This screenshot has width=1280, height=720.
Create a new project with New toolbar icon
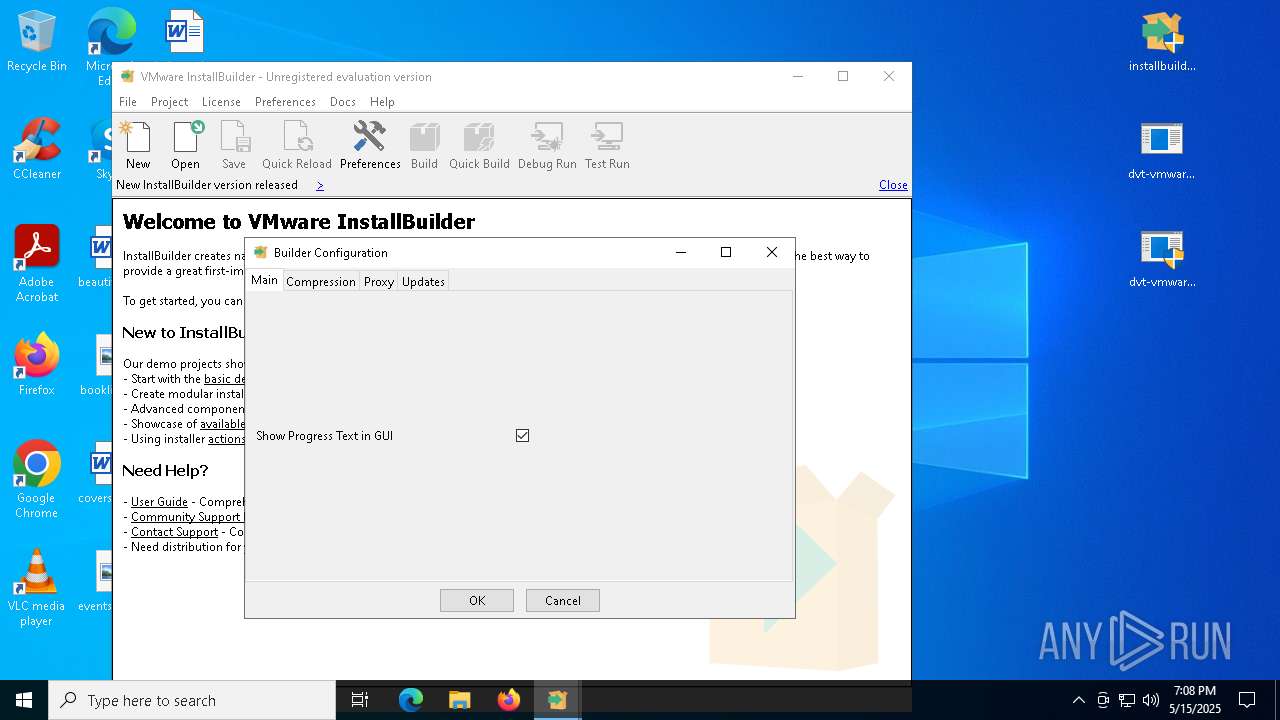138,145
